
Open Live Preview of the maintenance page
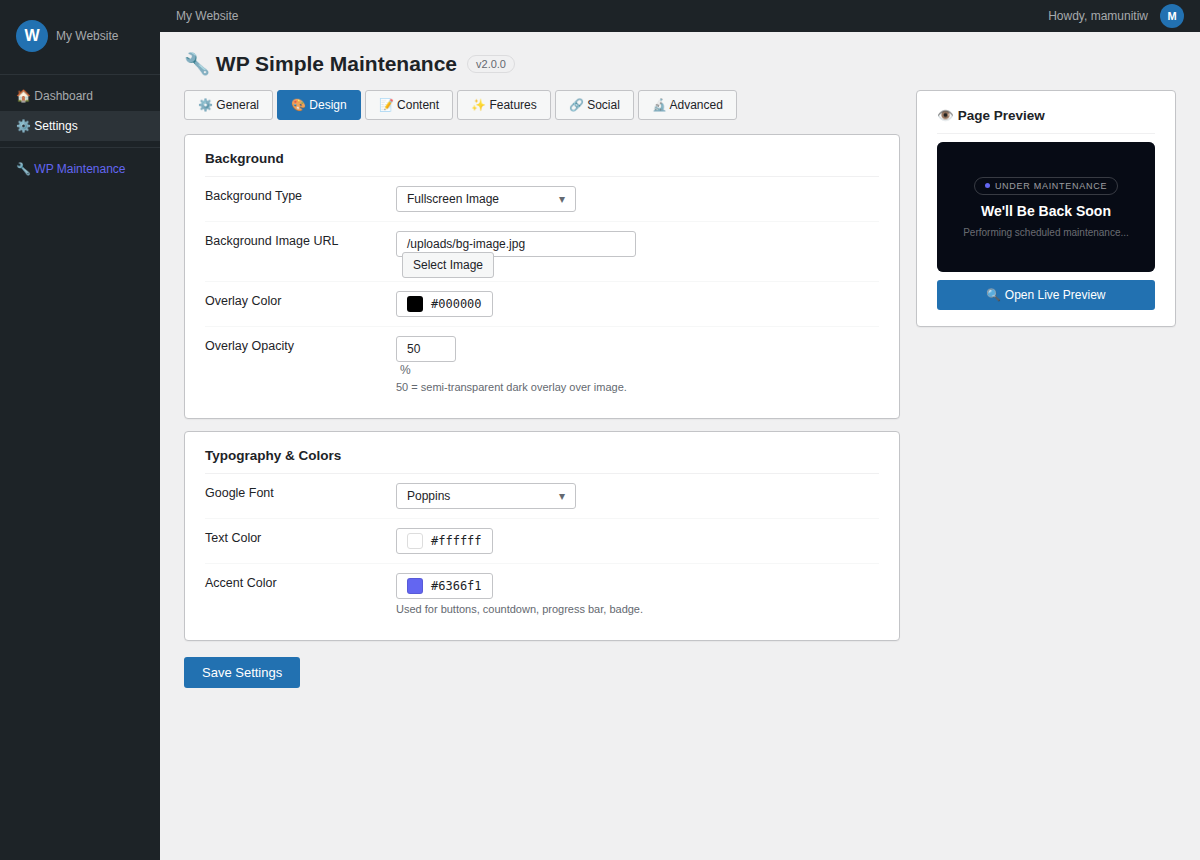(x=1045, y=294)
